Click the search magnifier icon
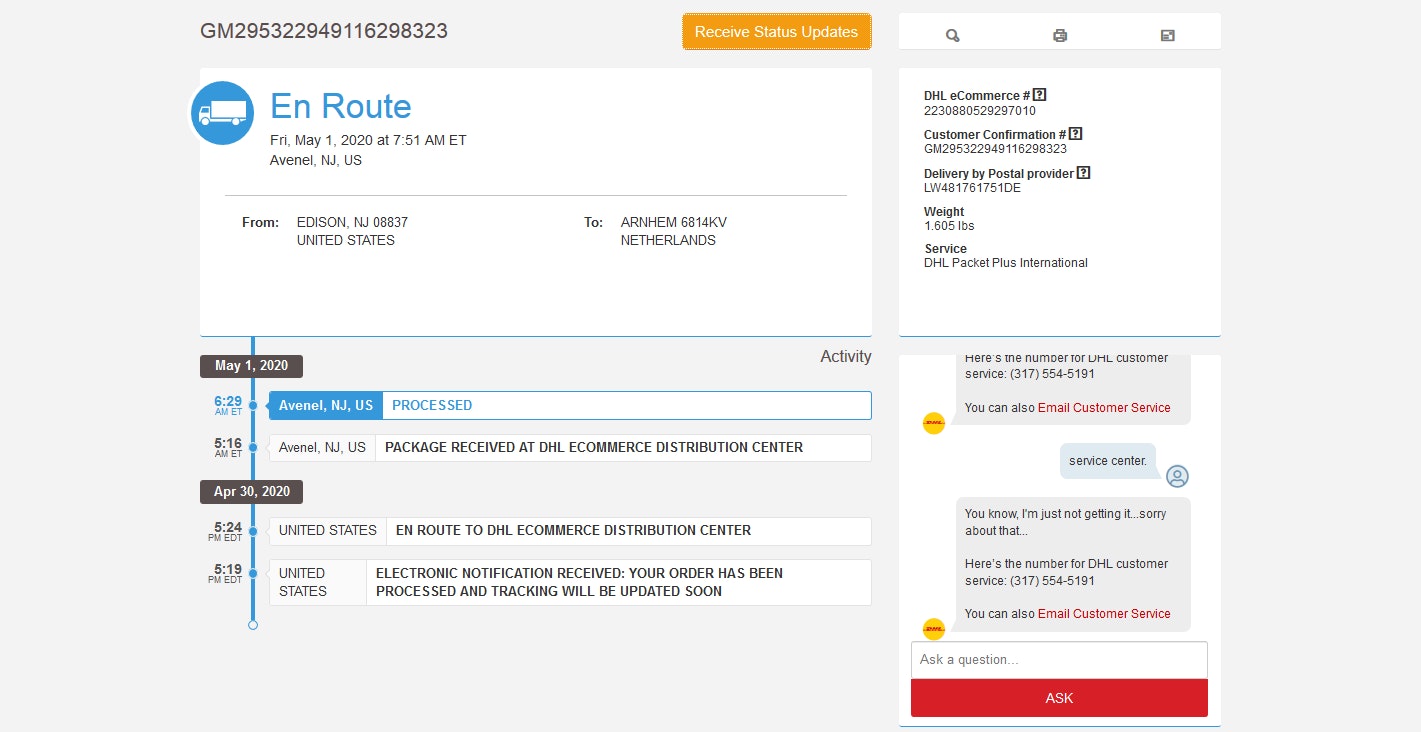 [952, 35]
